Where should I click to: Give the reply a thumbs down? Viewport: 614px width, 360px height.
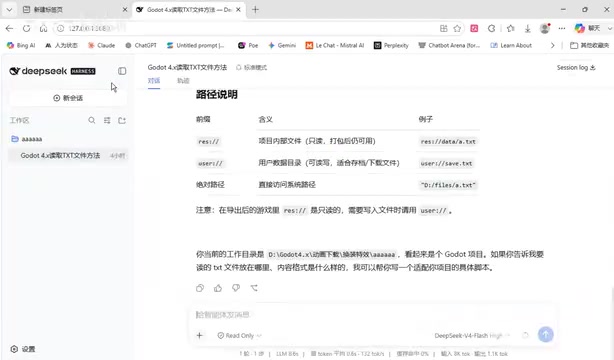[x=236, y=288]
